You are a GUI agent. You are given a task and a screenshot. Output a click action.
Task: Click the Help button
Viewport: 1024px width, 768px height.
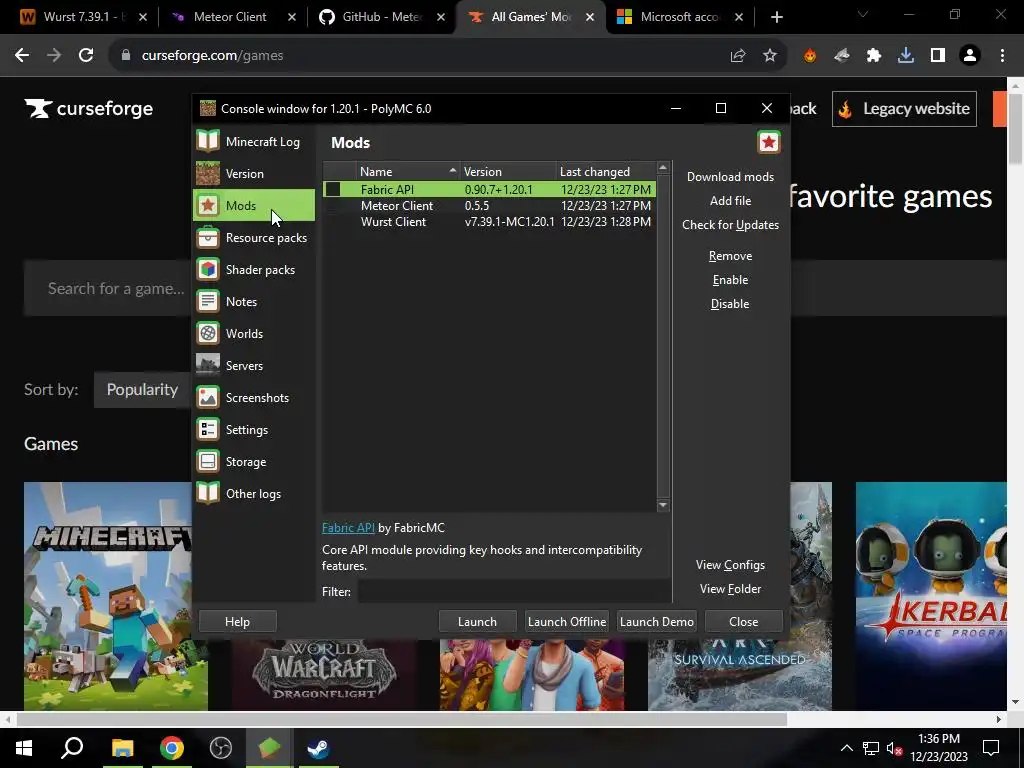click(237, 622)
